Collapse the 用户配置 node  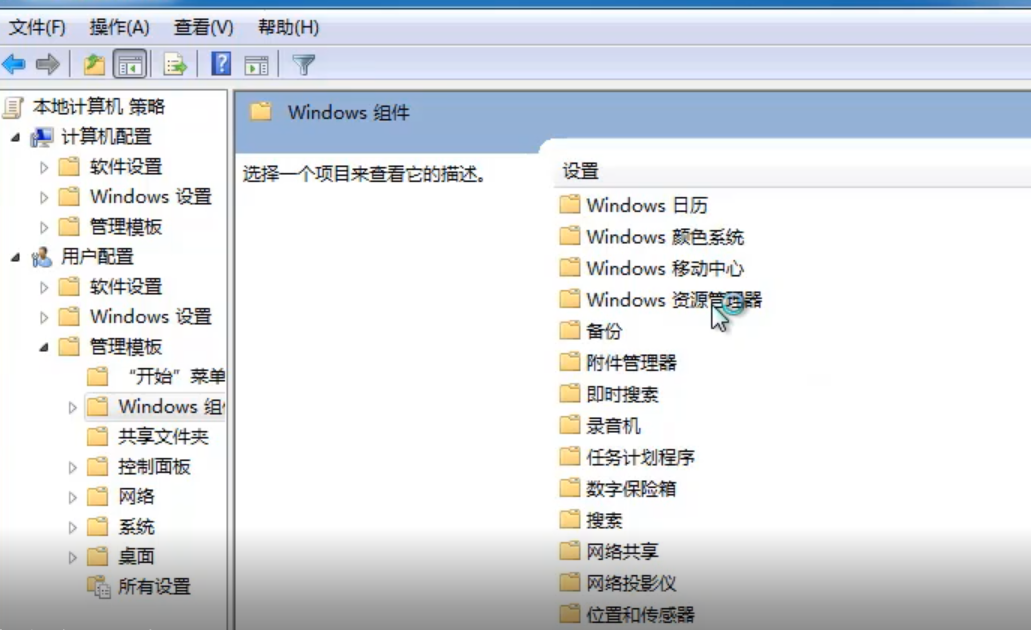pos(15,257)
